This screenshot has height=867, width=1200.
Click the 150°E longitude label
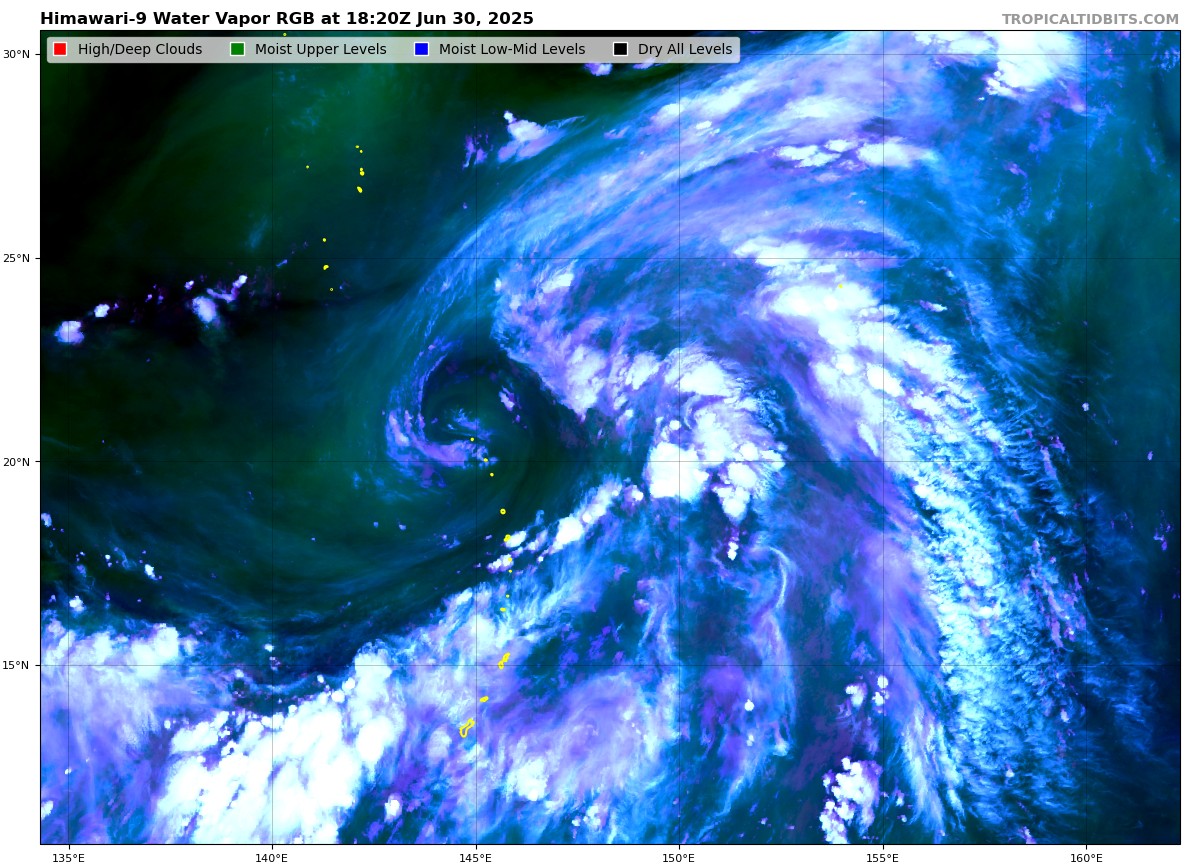point(679,857)
